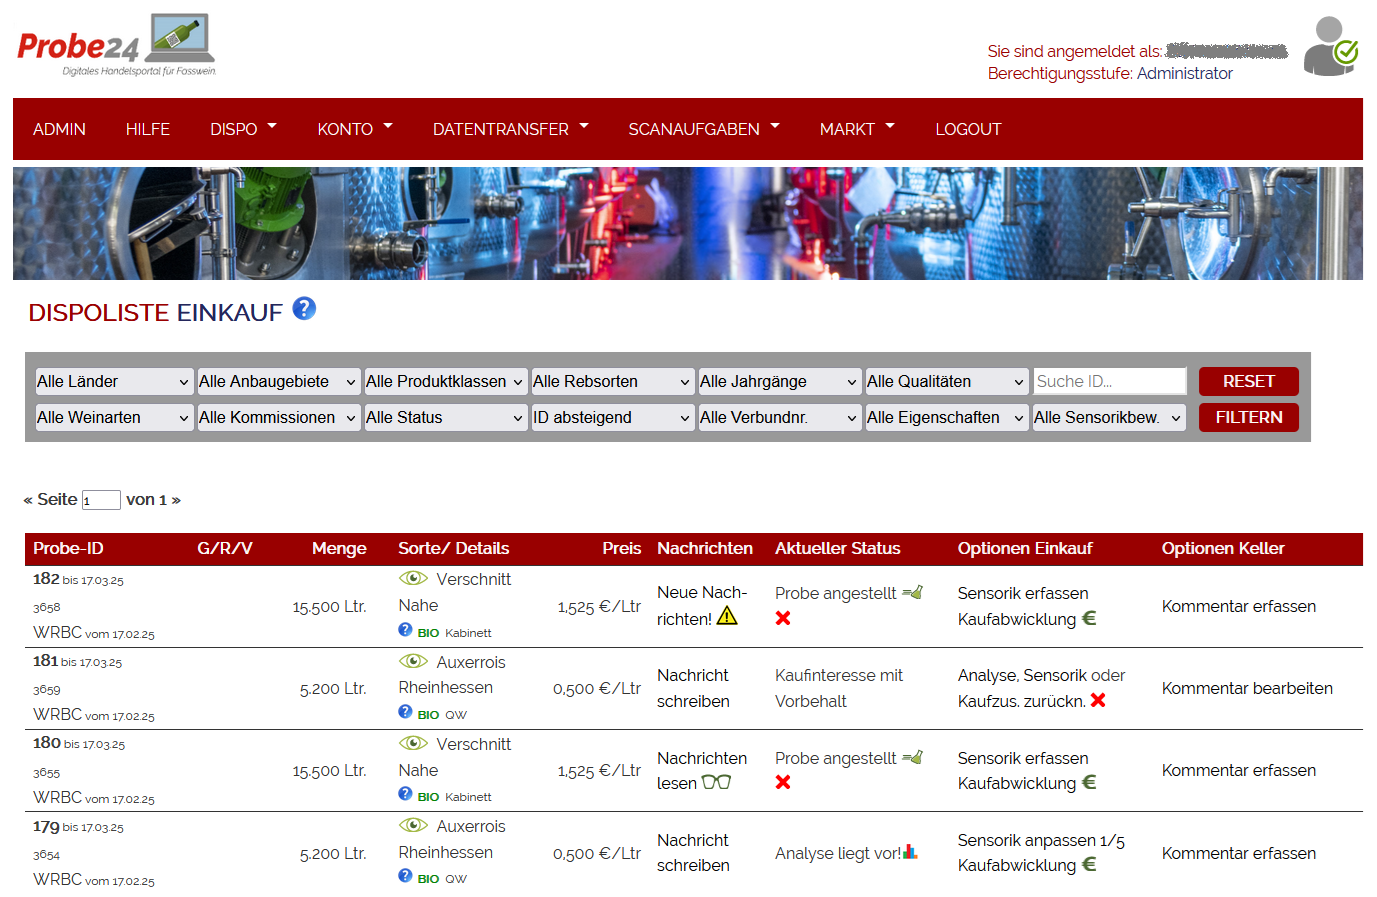Open the DISPO menu
This screenshot has width=1377, height=897.
click(243, 129)
